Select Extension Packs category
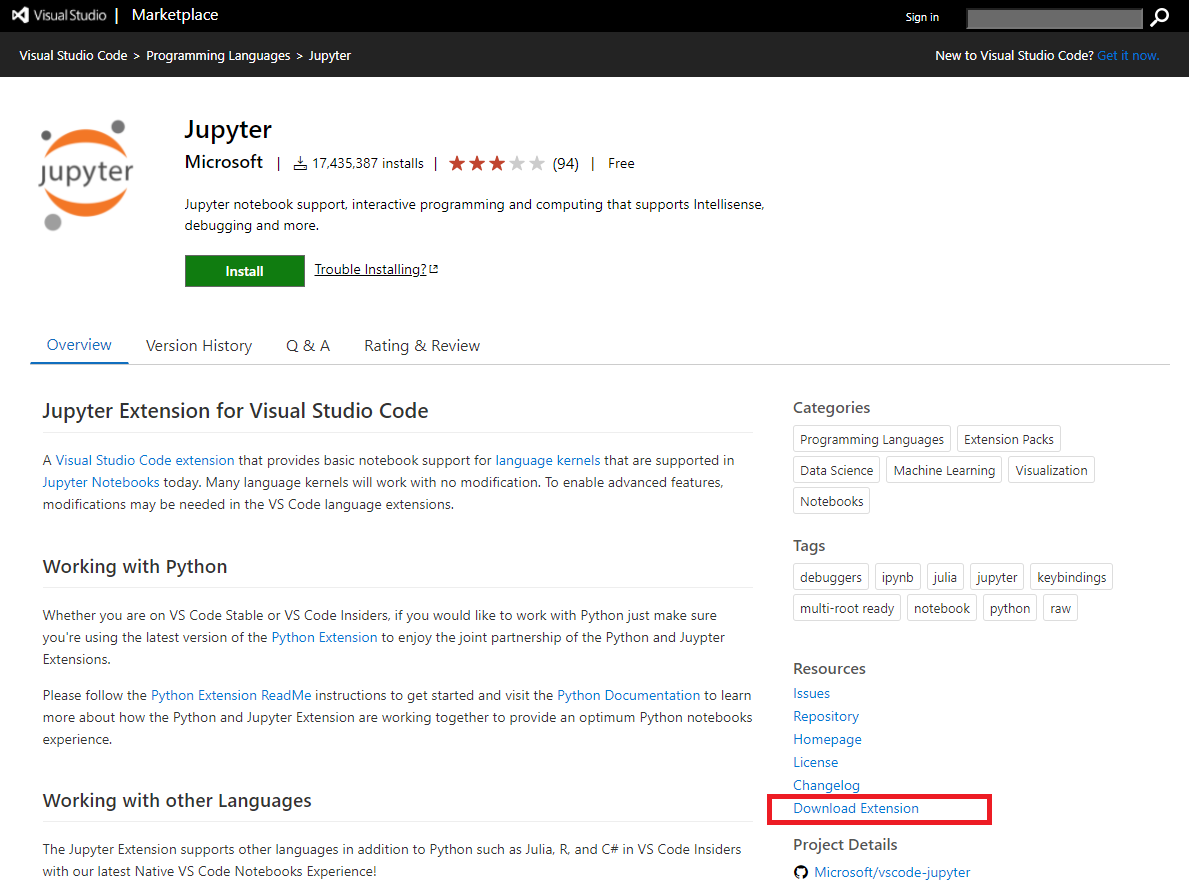This screenshot has height=882, width=1189. click(1009, 439)
